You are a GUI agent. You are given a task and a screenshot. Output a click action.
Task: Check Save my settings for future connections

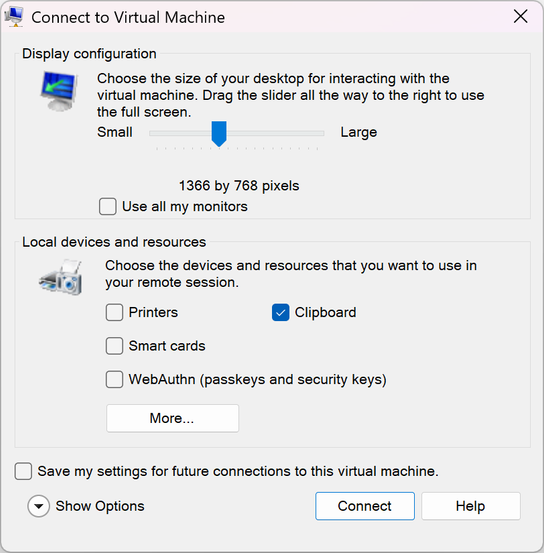coord(23,472)
